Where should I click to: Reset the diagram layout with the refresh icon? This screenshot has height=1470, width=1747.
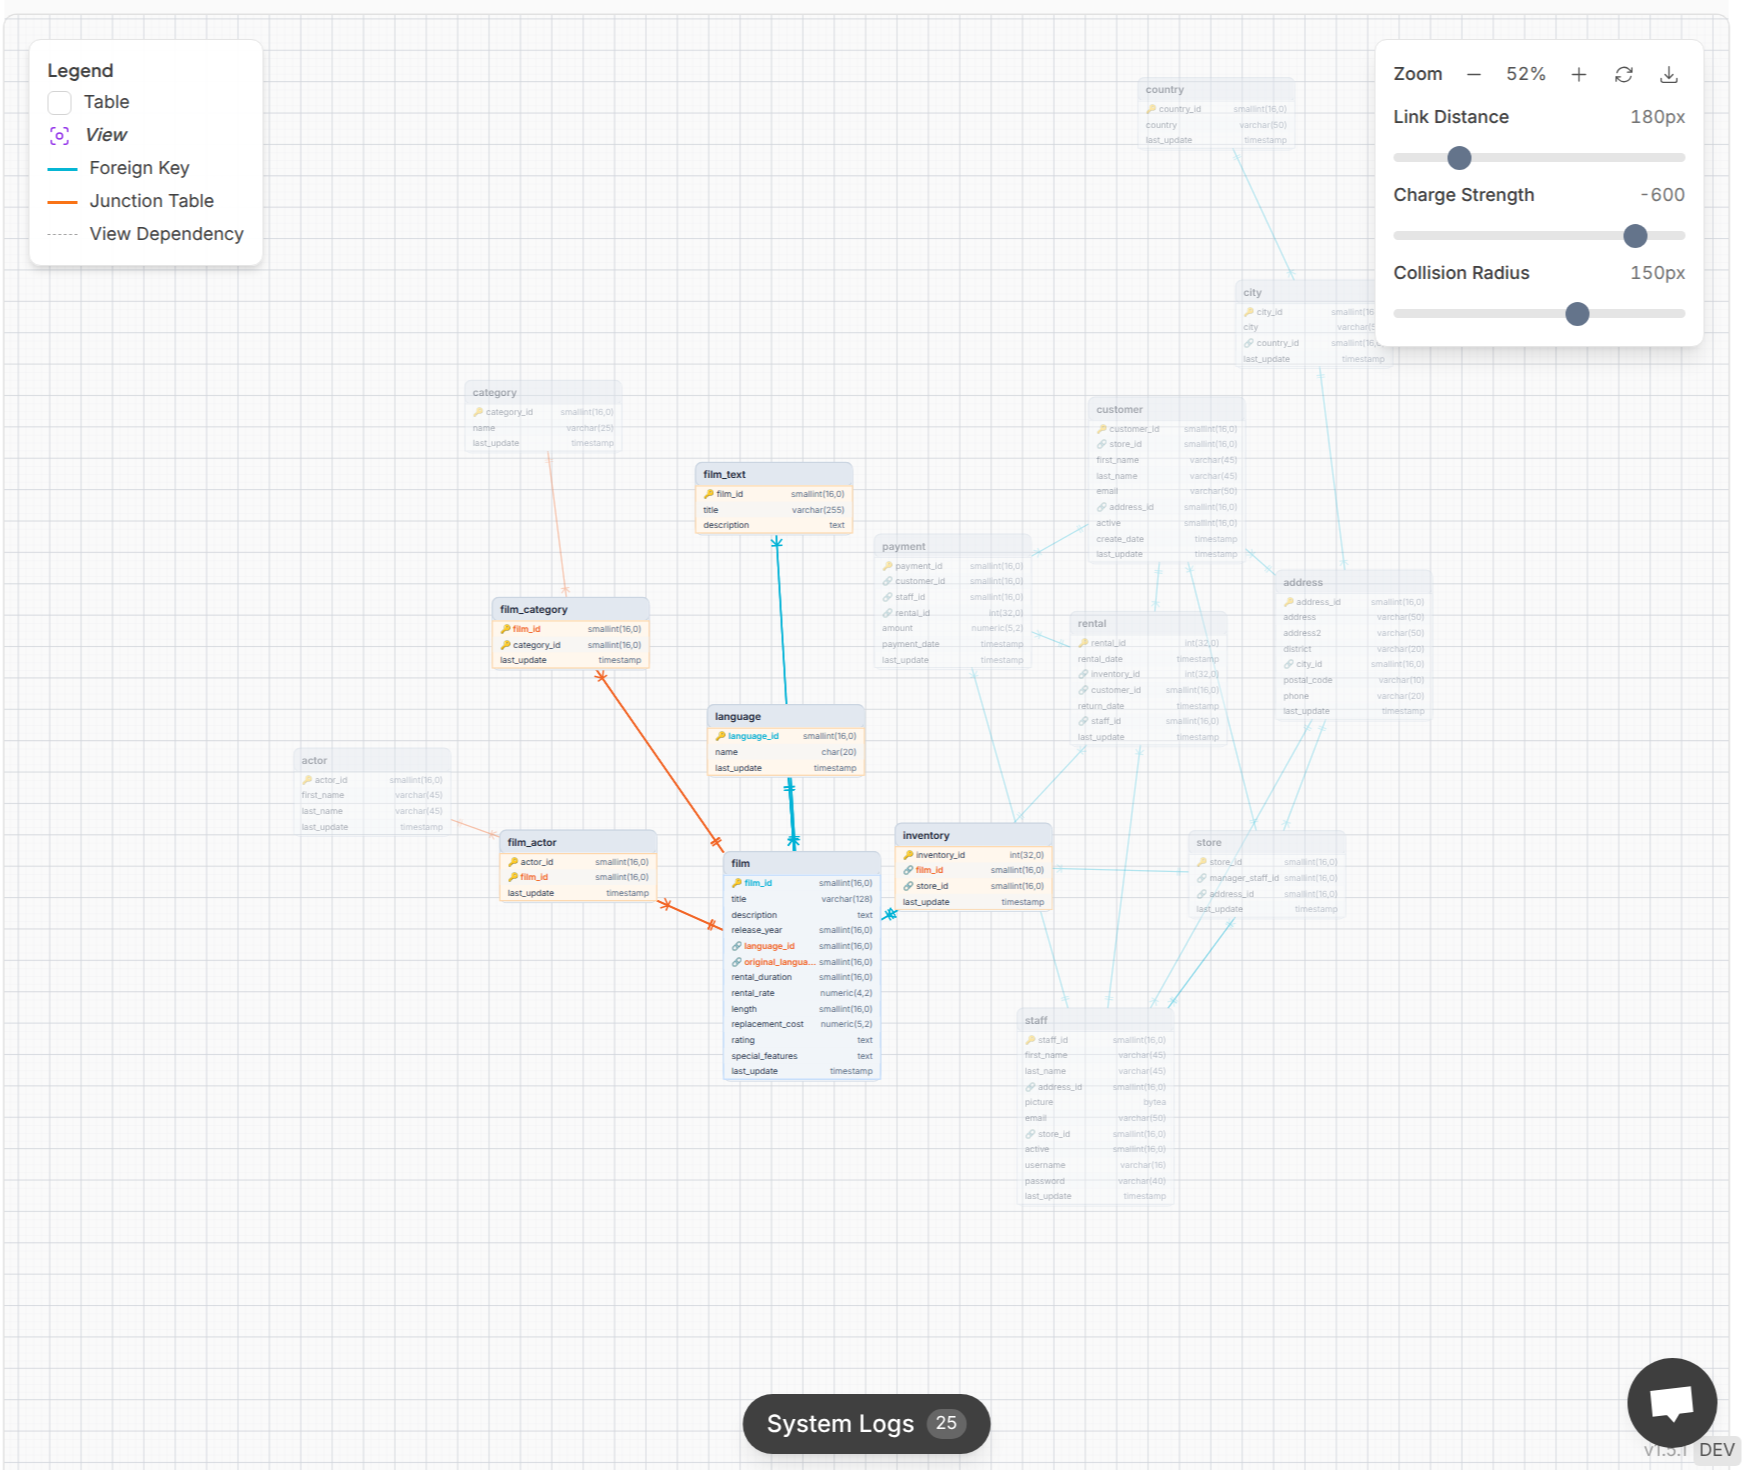1624,74
